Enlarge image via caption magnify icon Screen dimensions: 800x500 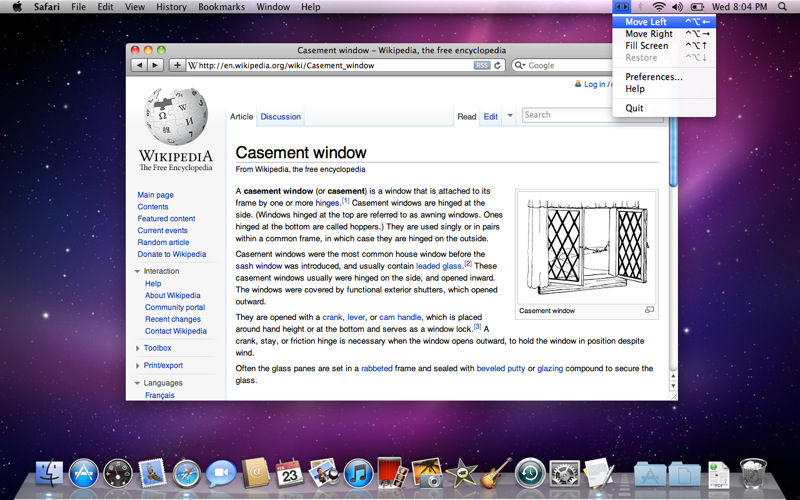(649, 310)
